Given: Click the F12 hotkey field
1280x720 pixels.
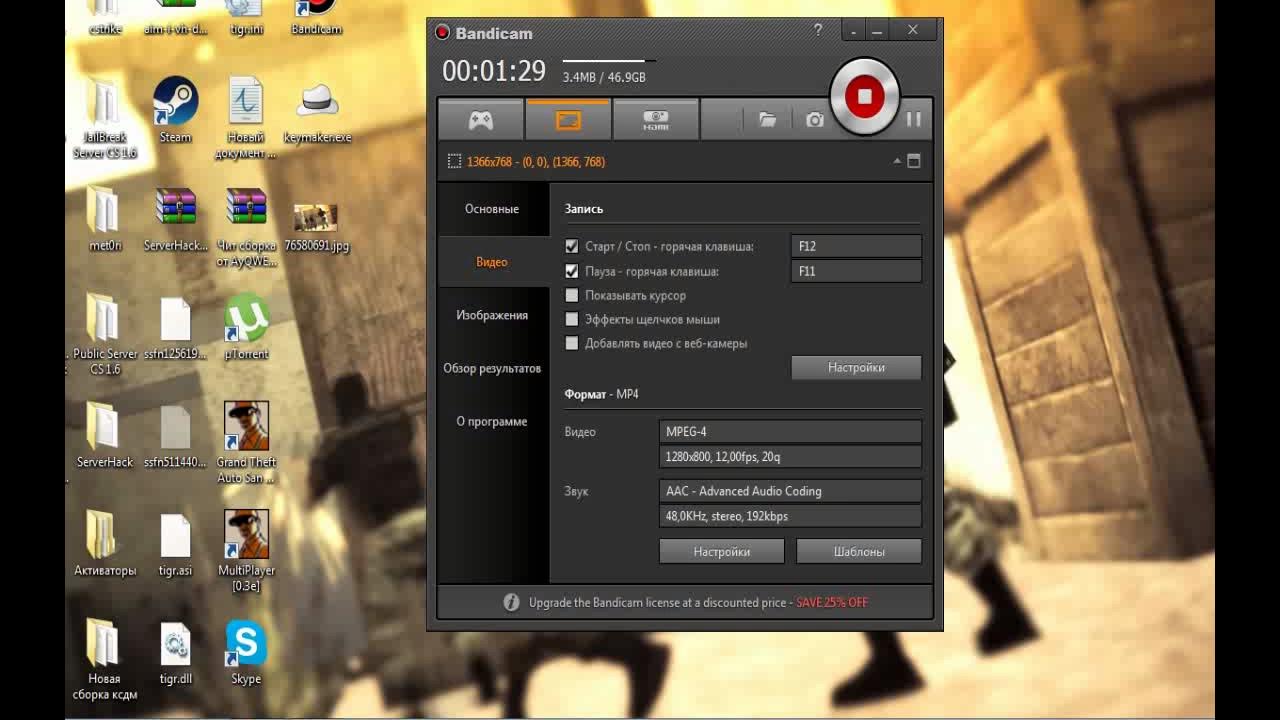Looking at the screenshot, I should (x=856, y=246).
